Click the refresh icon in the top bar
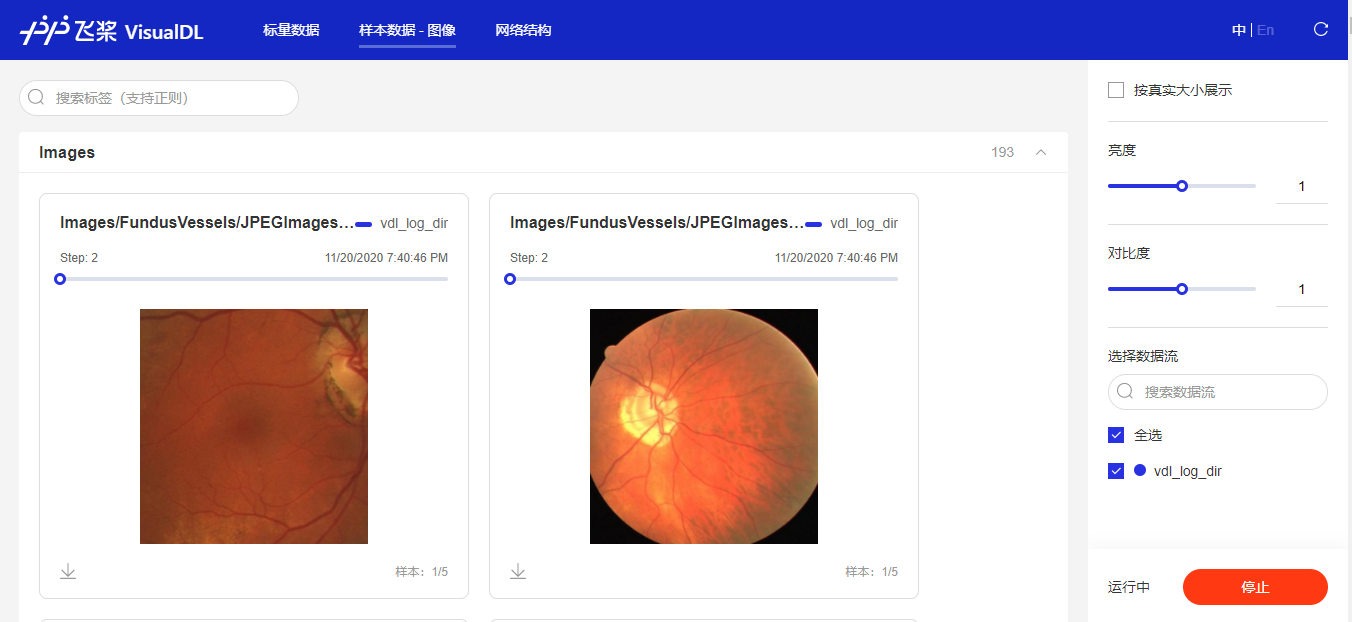1352x622 pixels. tap(1319, 30)
